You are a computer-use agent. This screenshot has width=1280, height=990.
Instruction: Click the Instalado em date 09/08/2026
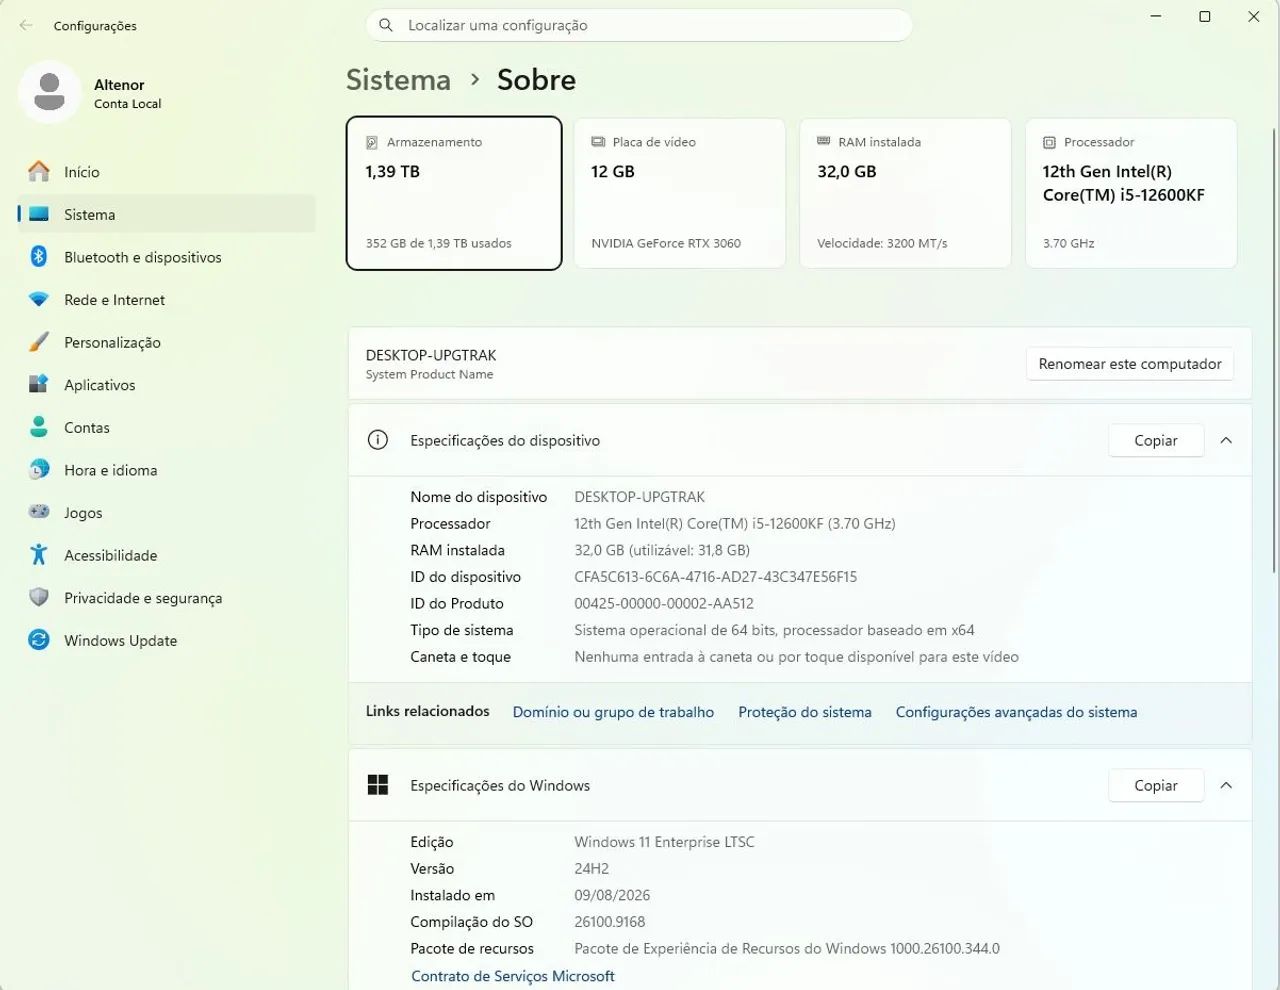pos(612,895)
